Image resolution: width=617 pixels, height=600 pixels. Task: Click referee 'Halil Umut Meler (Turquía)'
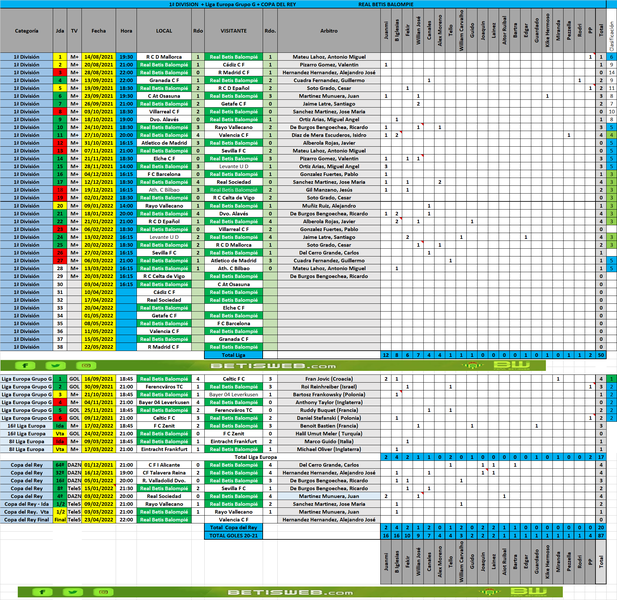[x=329, y=434]
